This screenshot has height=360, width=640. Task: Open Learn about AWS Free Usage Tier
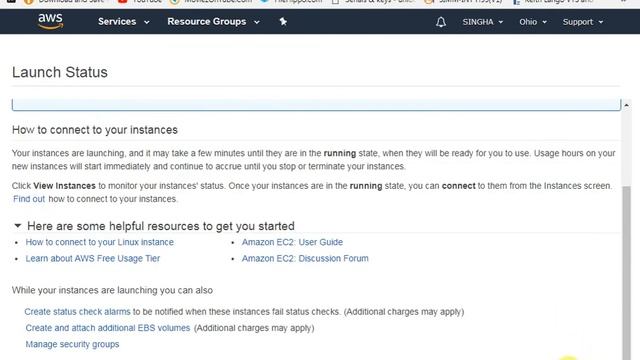click(93, 258)
